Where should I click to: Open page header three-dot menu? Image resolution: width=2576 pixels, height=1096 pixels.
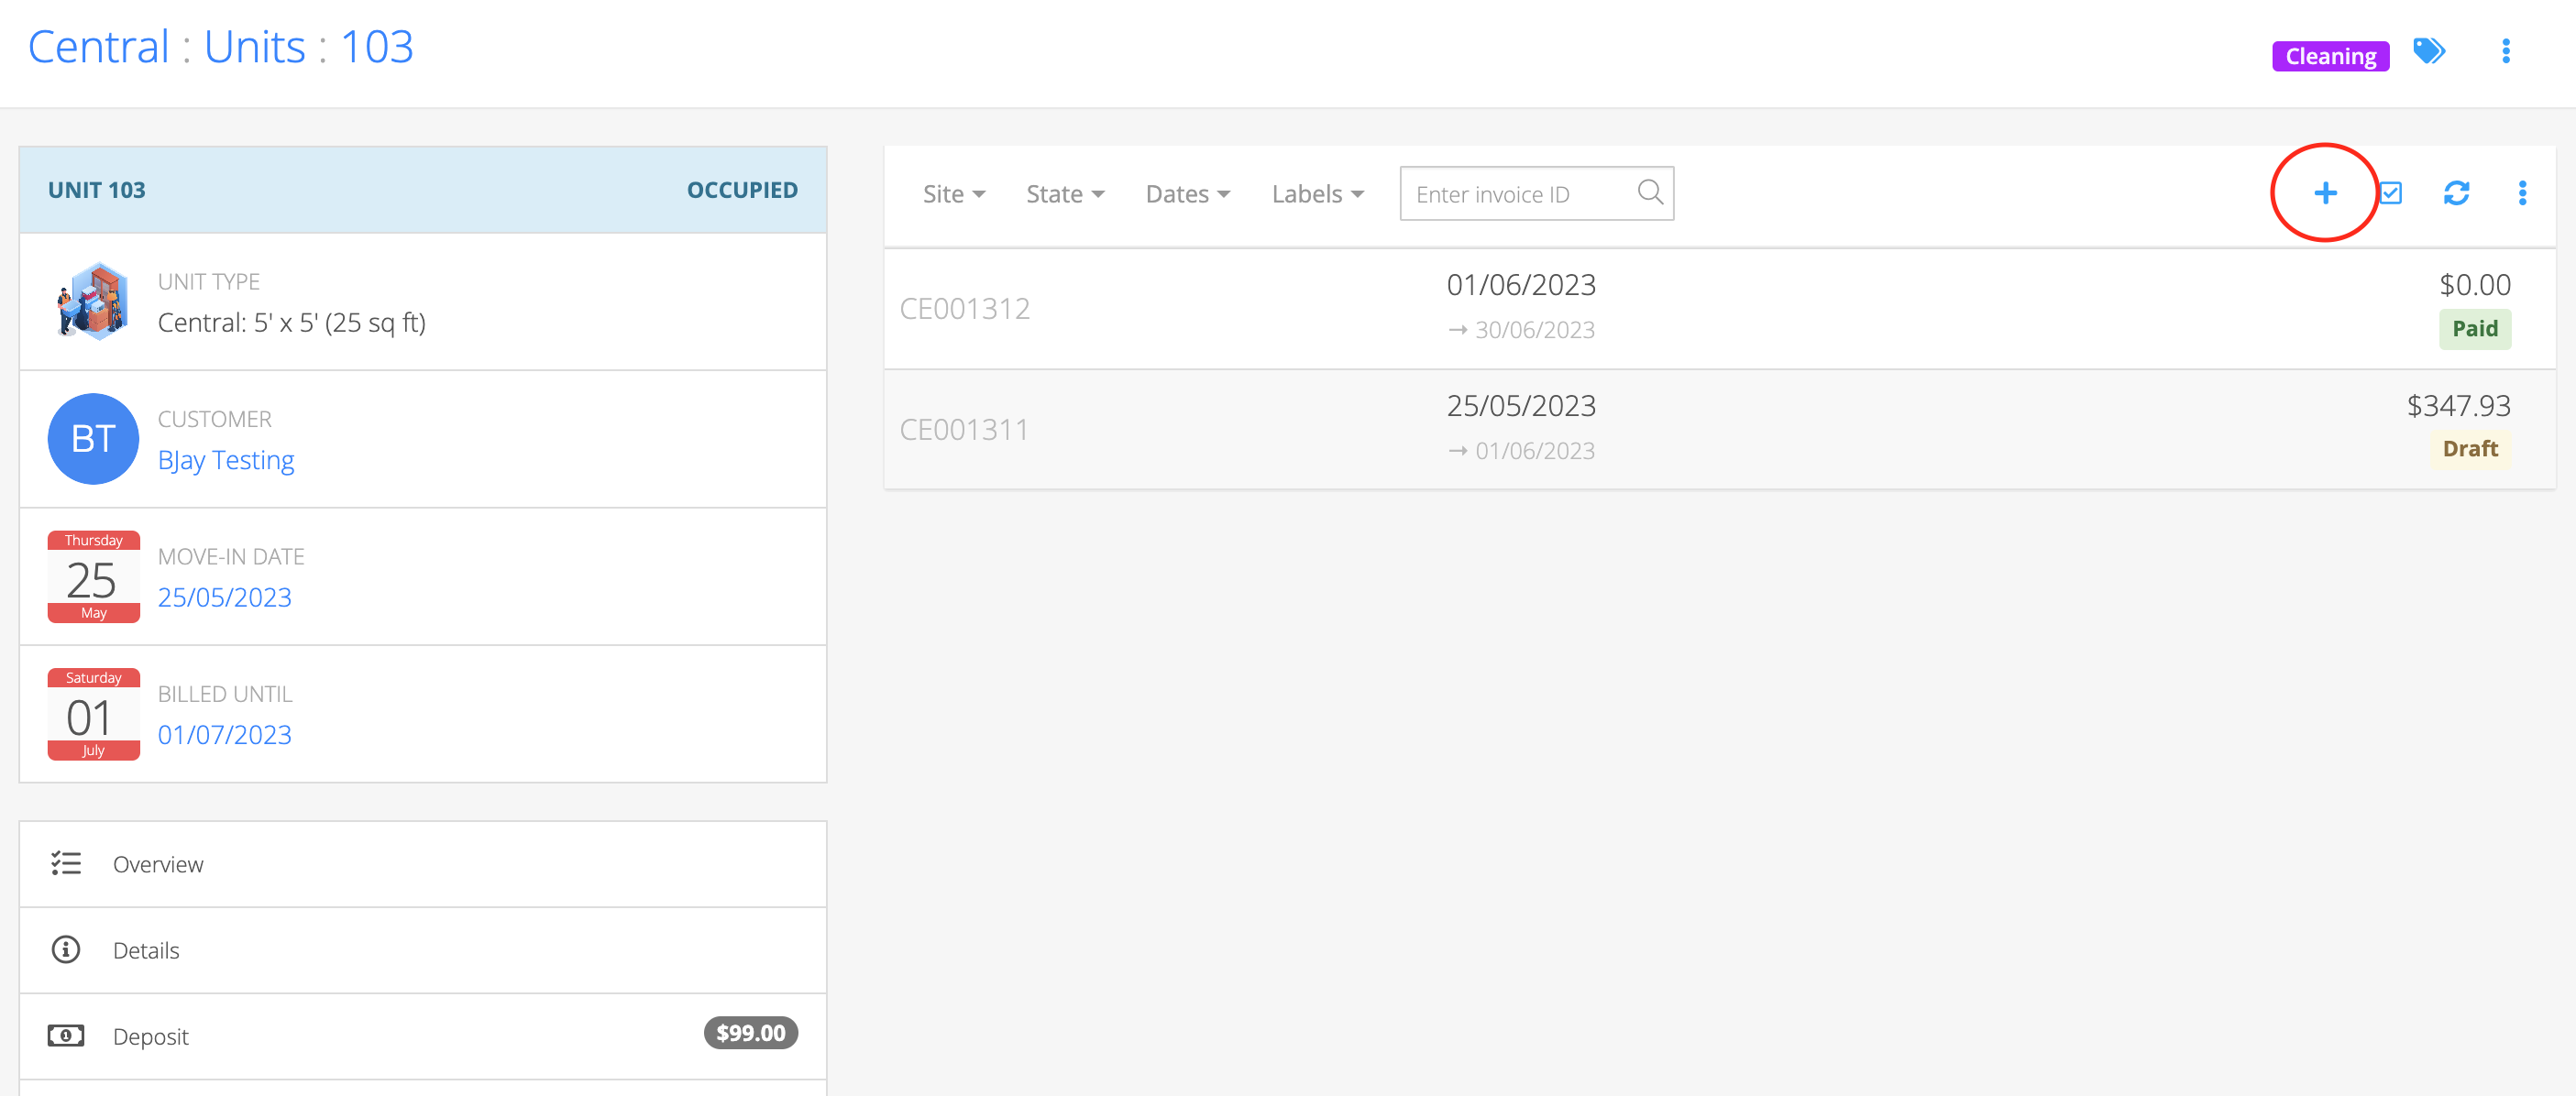(x=2505, y=51)
